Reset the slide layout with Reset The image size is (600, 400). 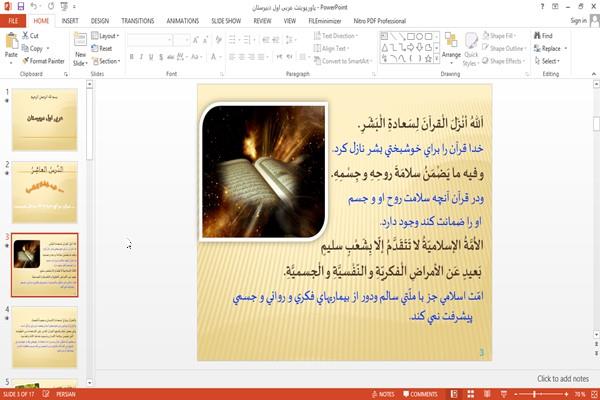pyautogui.click(x=102, y=48)
